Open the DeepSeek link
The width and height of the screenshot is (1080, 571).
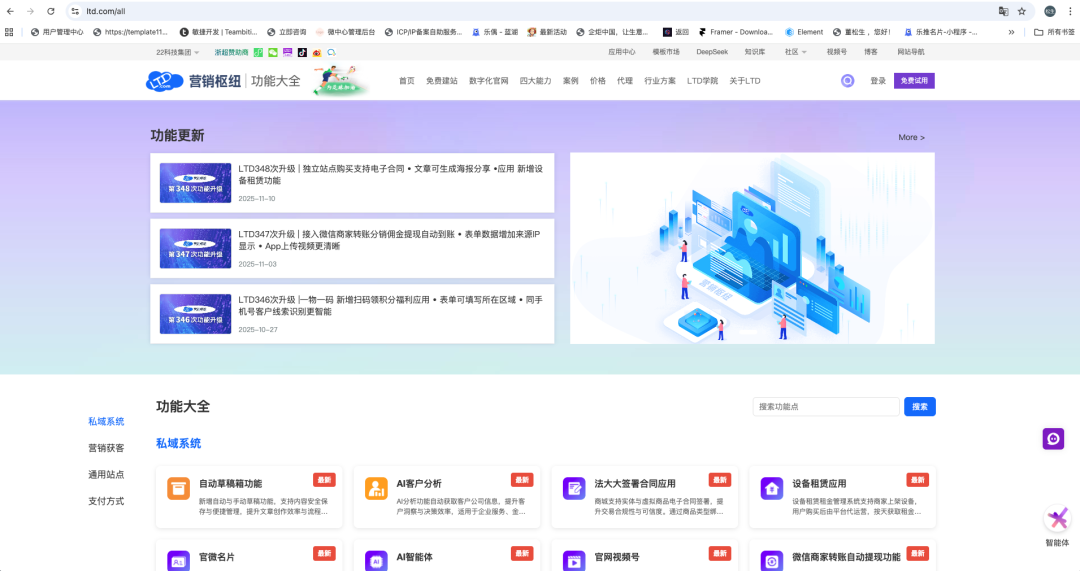tap(712, 52)
